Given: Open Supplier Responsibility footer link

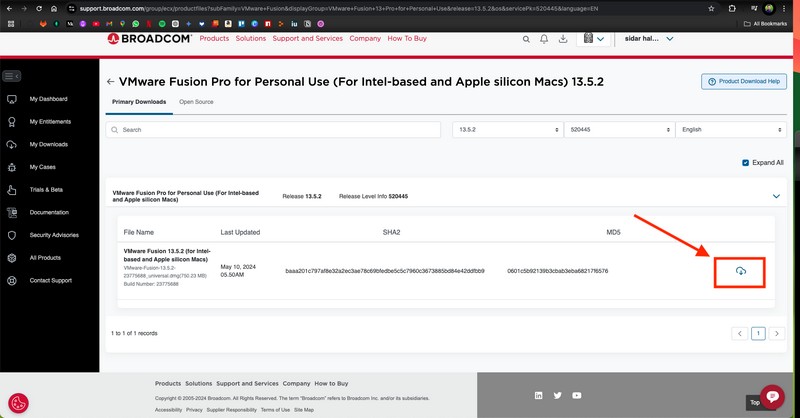Looking at the screenshot, I should (232, 410).
